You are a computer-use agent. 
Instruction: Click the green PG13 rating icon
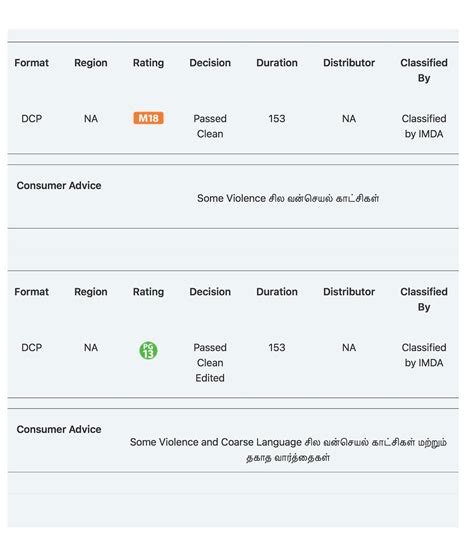pyautogui.click(x=148, y=350)
